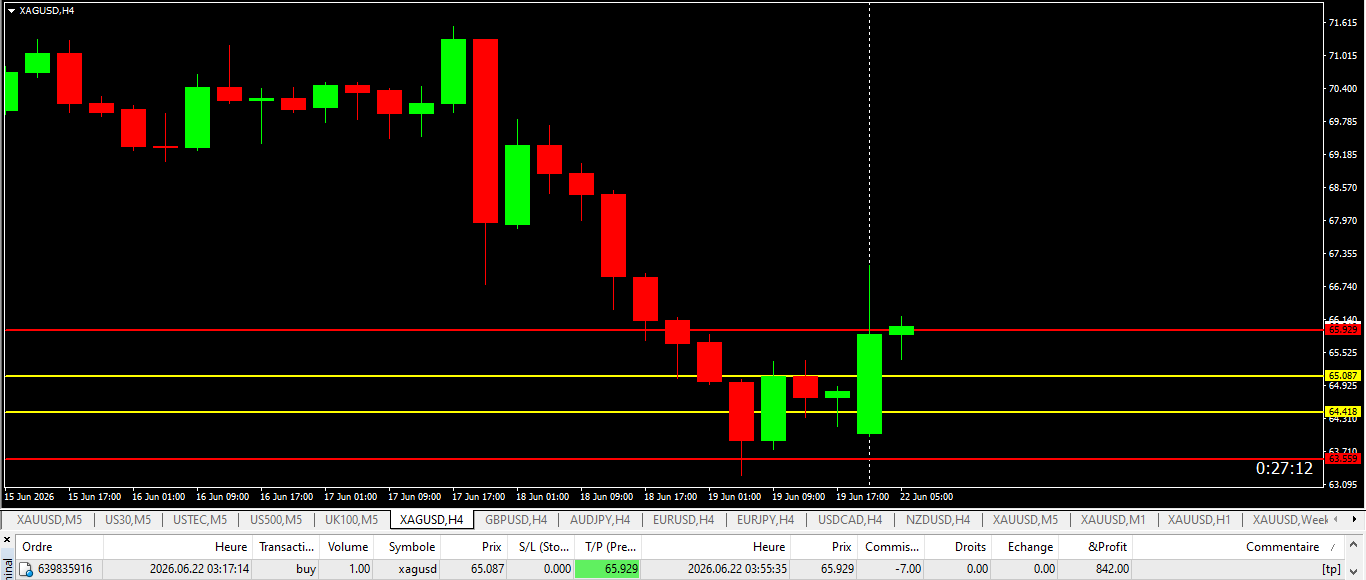Click the T/P (Pre... column header
This screenshot has width=1366, height=580.
(608, 547)
